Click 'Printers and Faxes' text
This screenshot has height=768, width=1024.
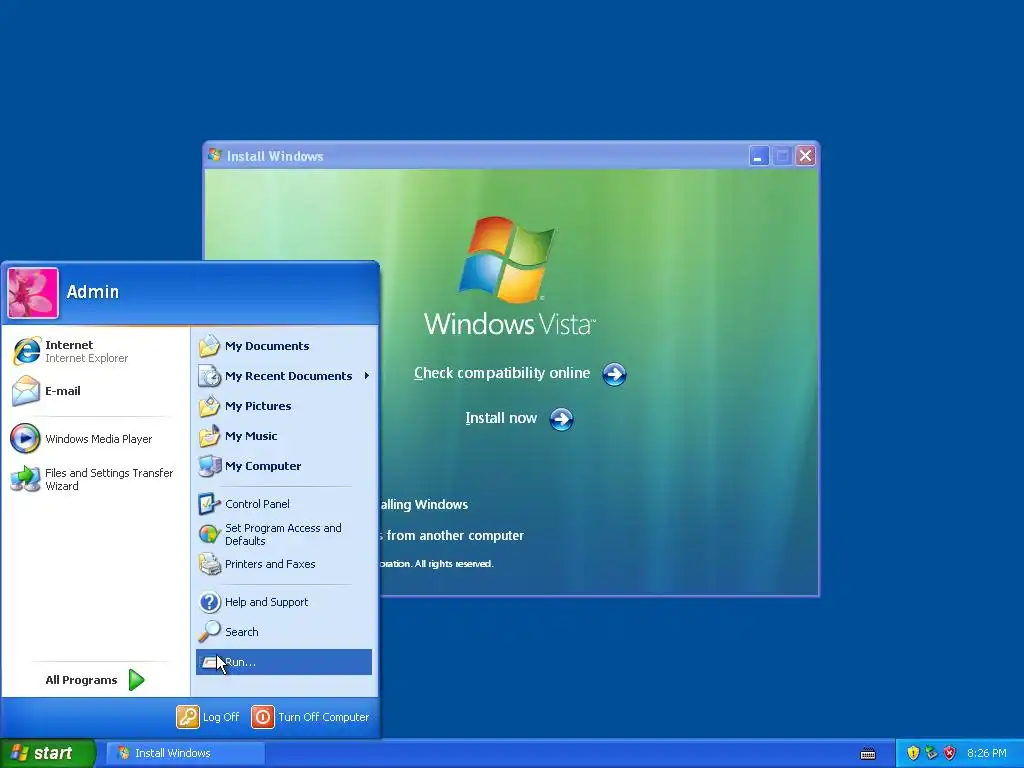pos(270,564)
